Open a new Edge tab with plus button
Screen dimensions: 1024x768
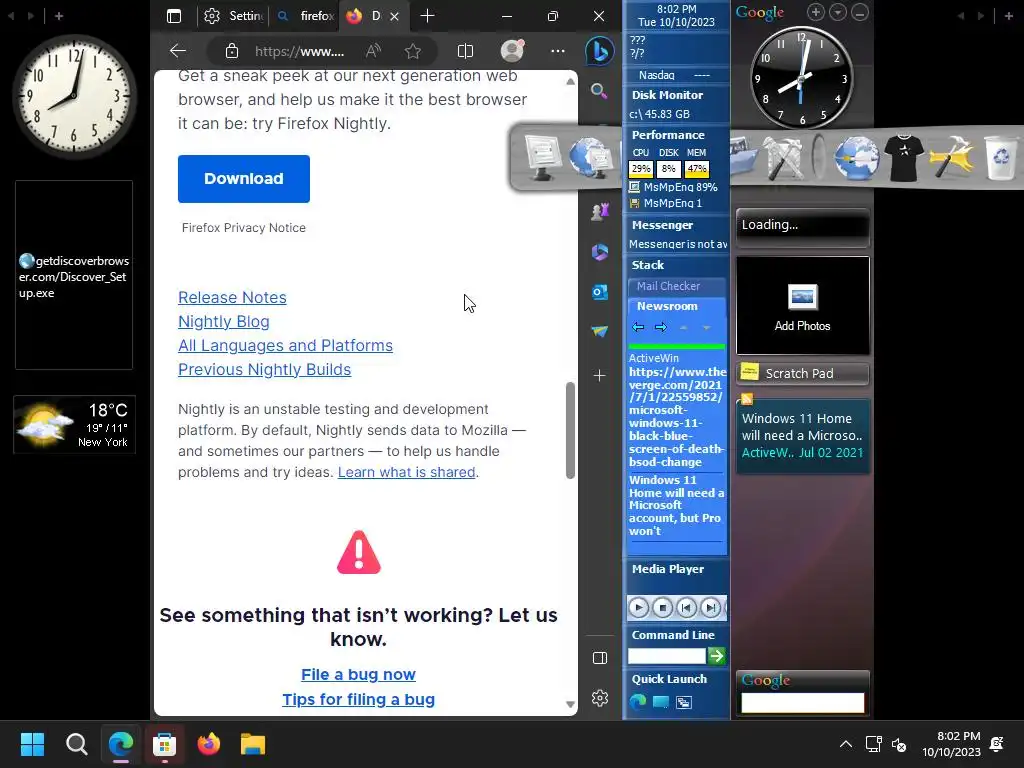(427, 16)
